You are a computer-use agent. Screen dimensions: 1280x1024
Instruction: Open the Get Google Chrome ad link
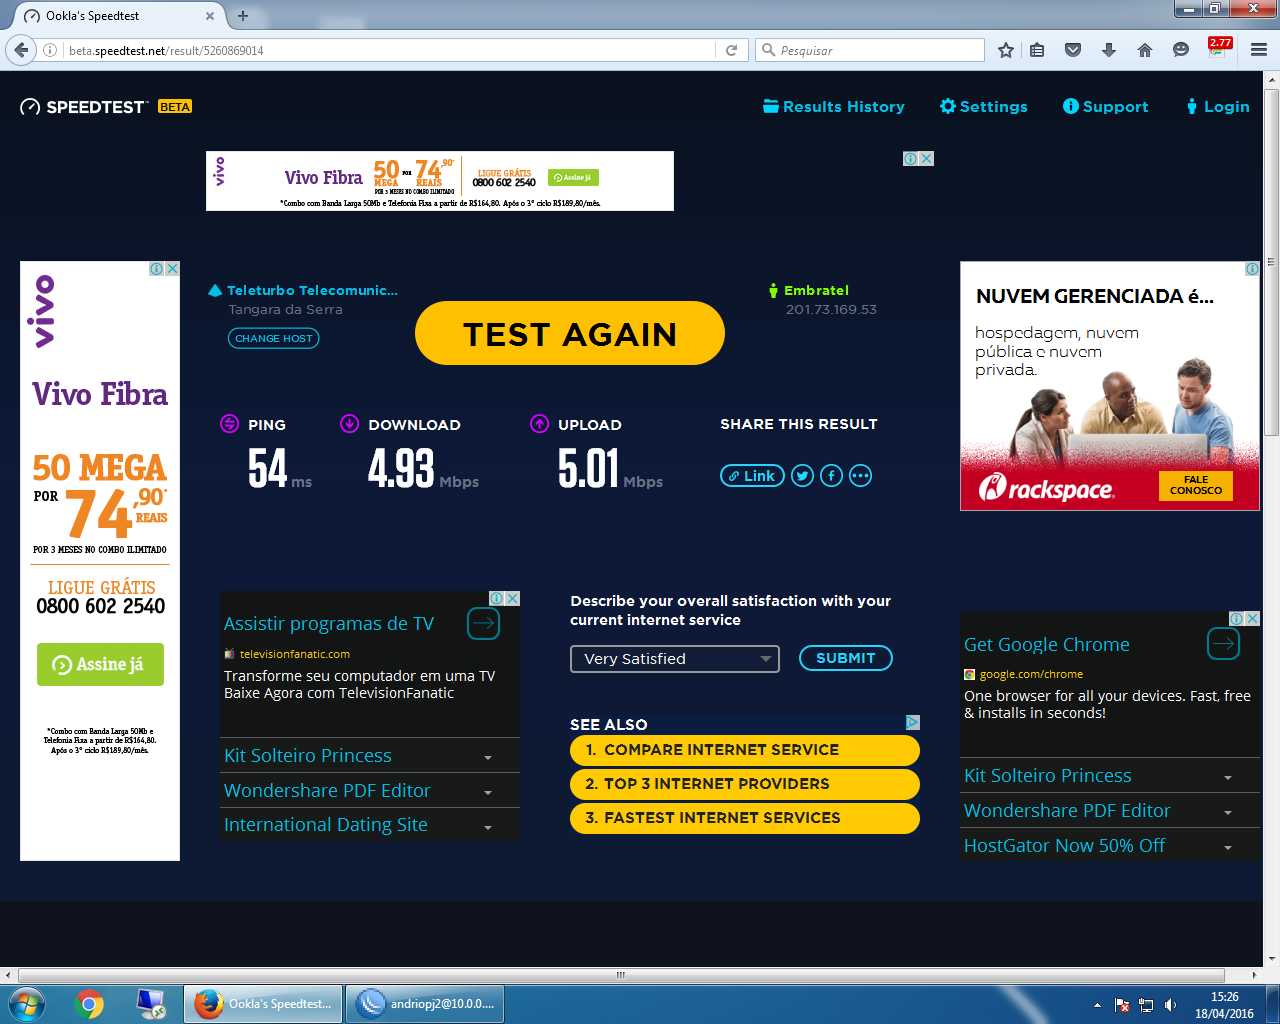1047,645
